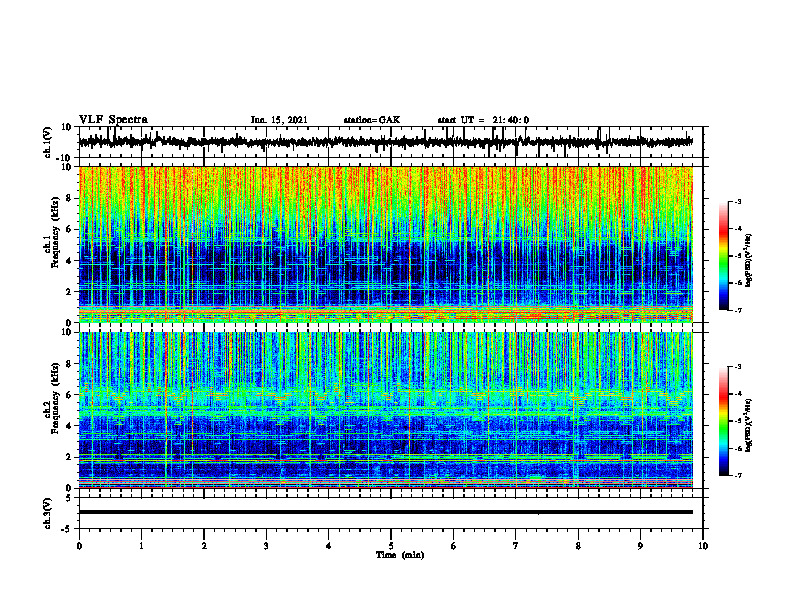
Task: Click the -7 label on ch.2 color bar
Action: pos(737,475)
